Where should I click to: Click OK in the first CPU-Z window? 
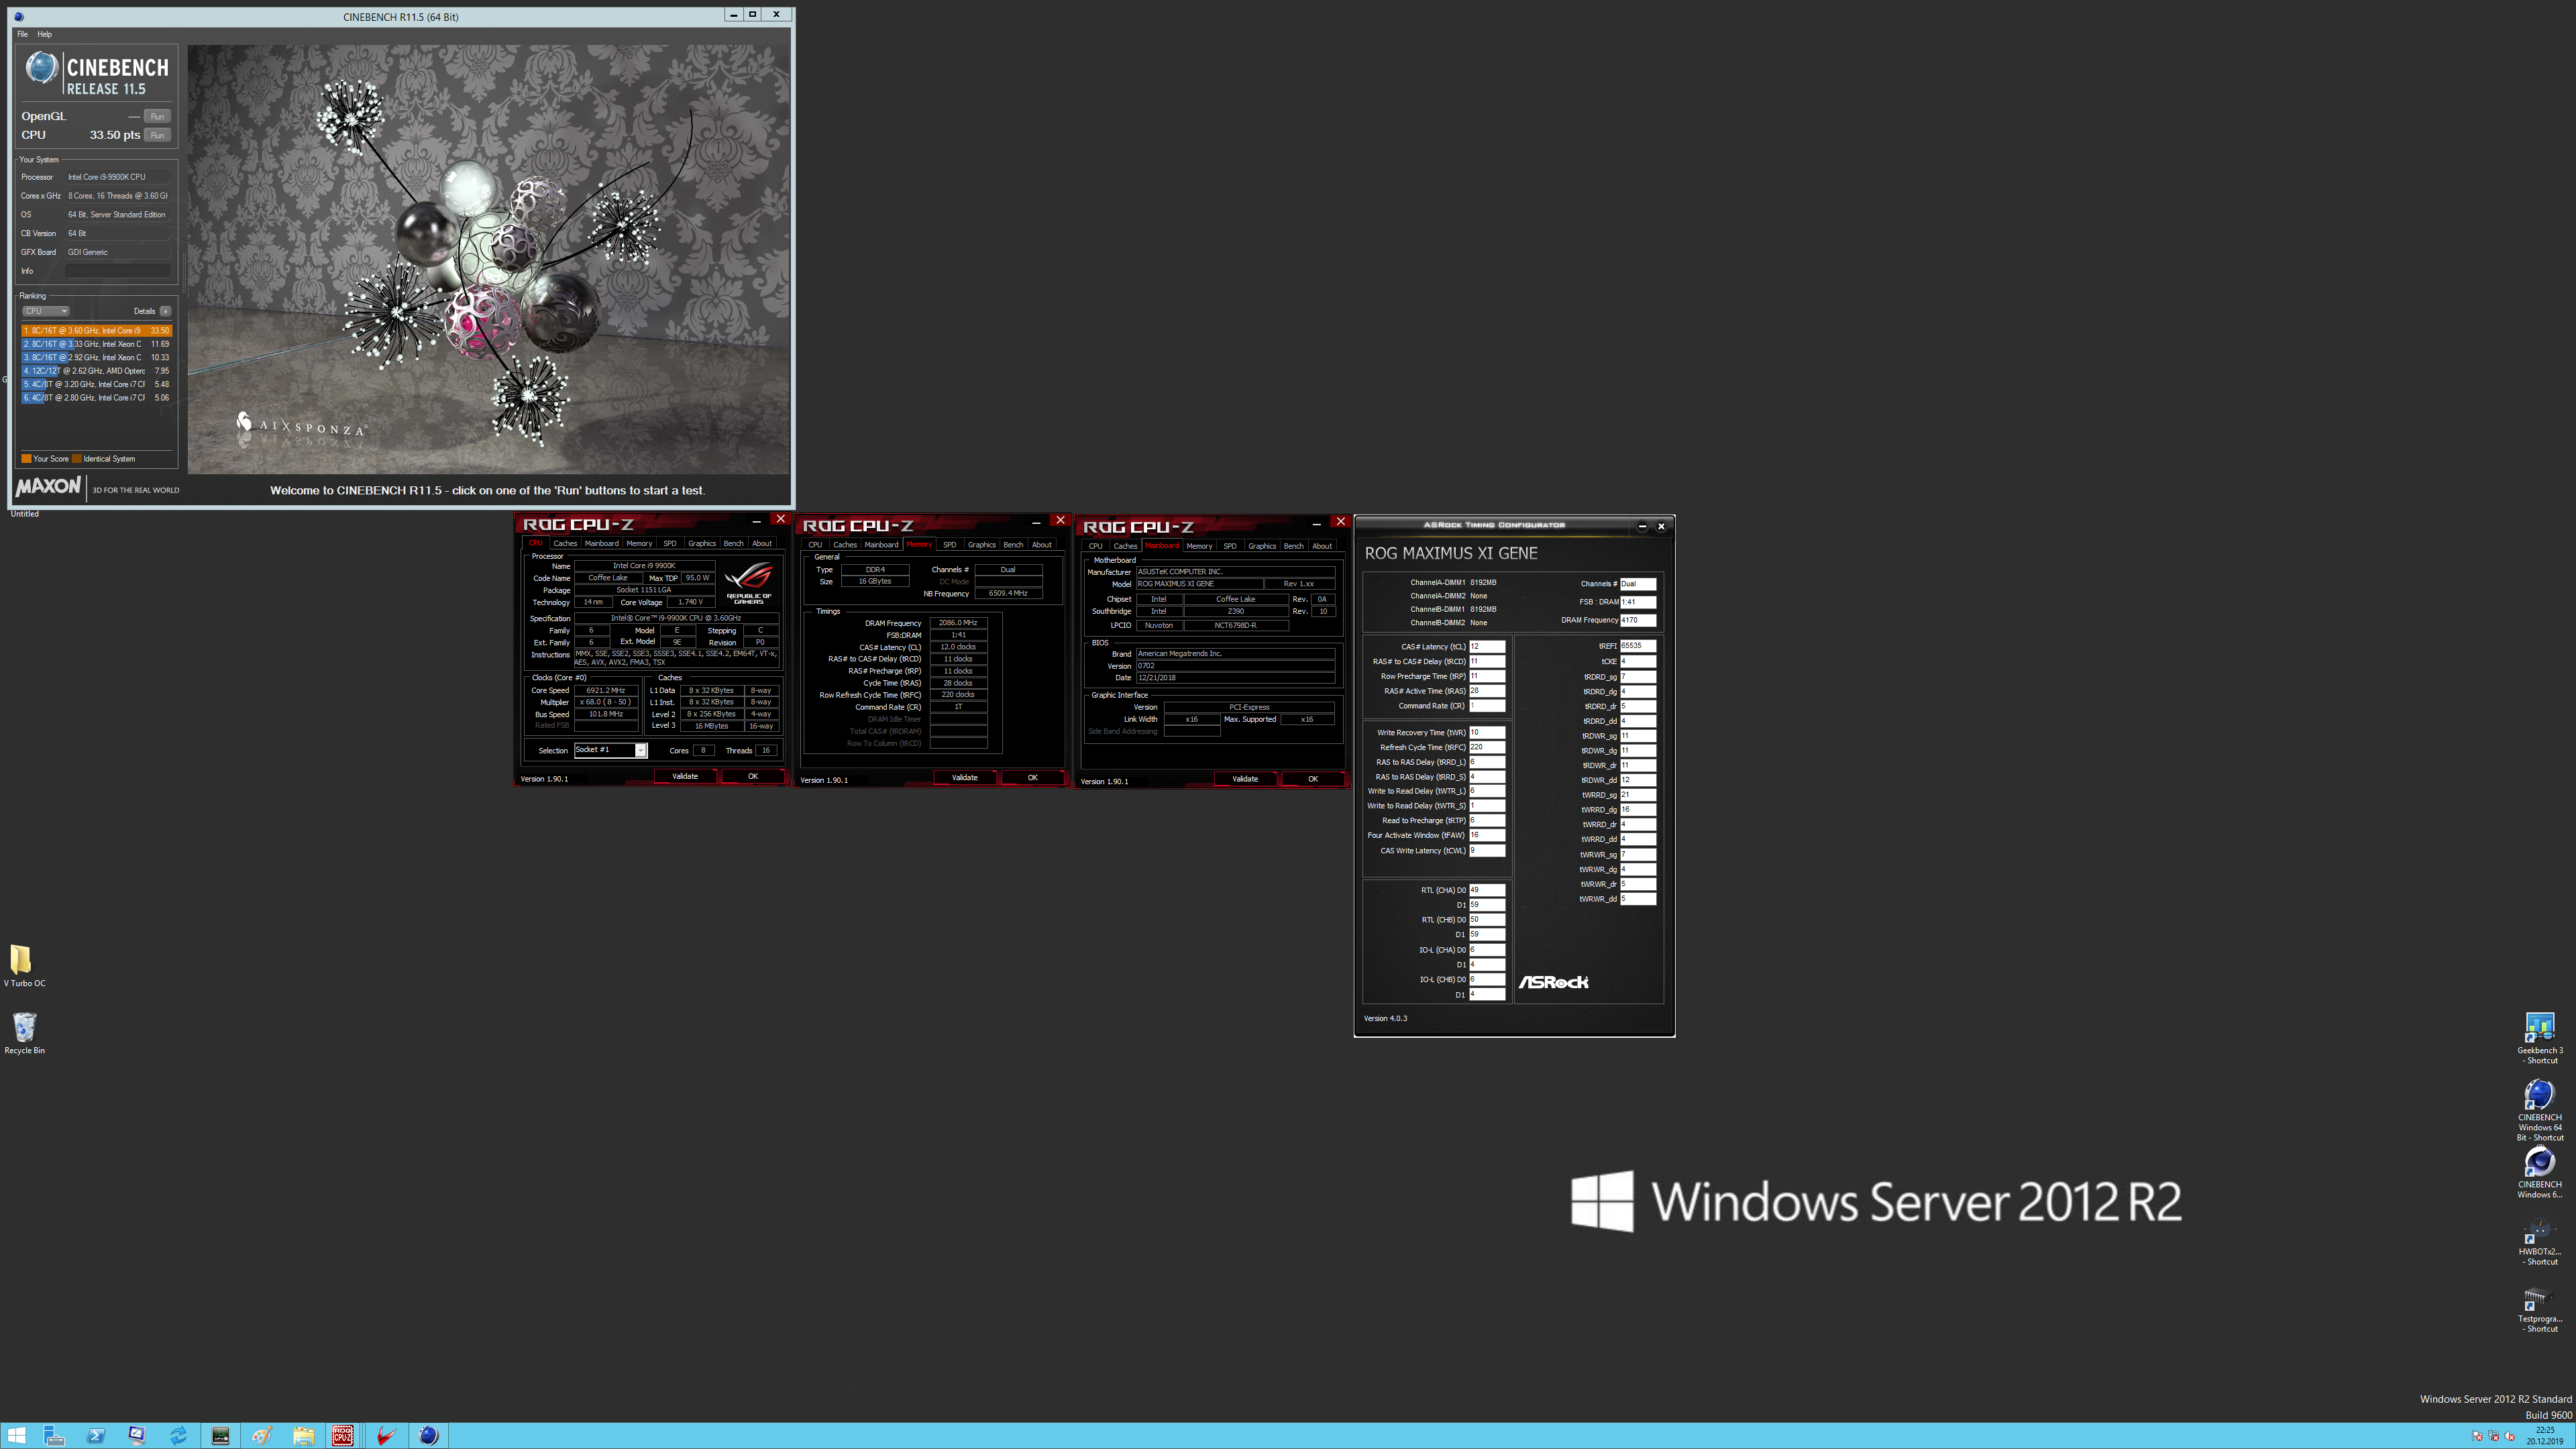pos(753,776)
